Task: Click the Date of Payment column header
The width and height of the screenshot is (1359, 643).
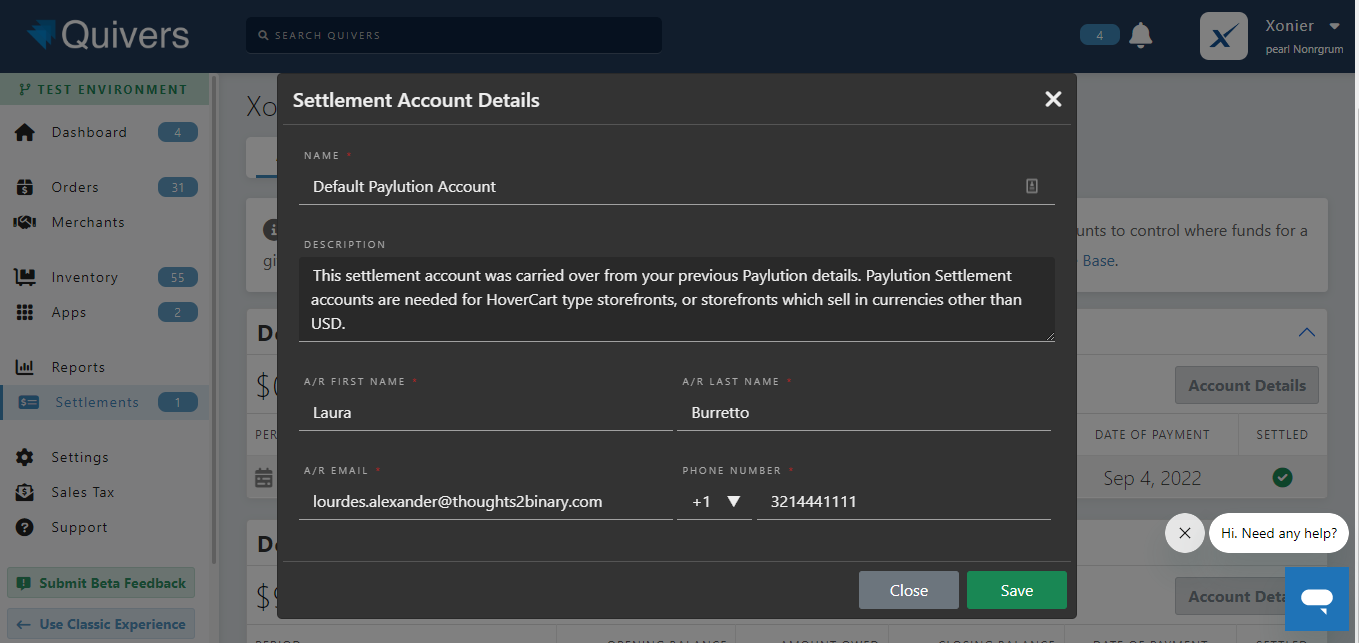Action: coord(1152,434)
